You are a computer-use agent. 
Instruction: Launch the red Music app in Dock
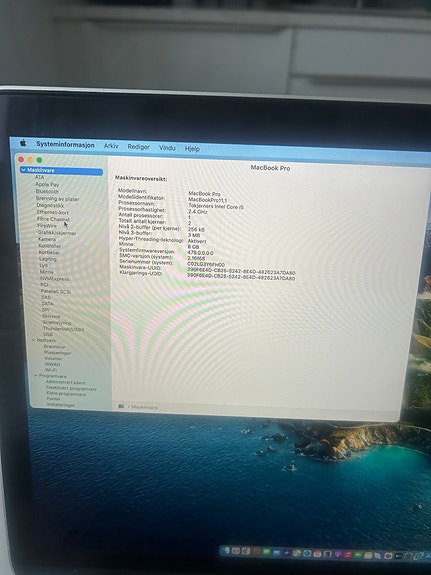pos(348,555)
